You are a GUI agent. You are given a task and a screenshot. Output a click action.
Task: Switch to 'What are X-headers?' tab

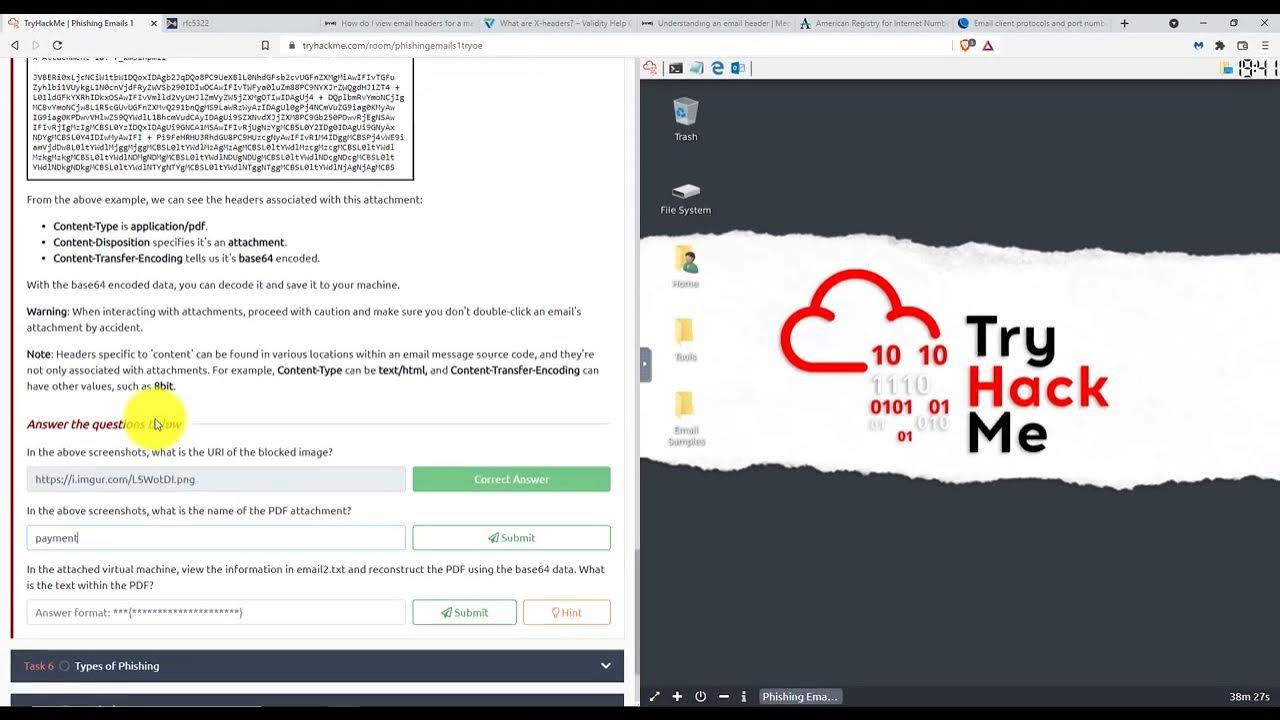pyautogui.click(x=556, y=23)
